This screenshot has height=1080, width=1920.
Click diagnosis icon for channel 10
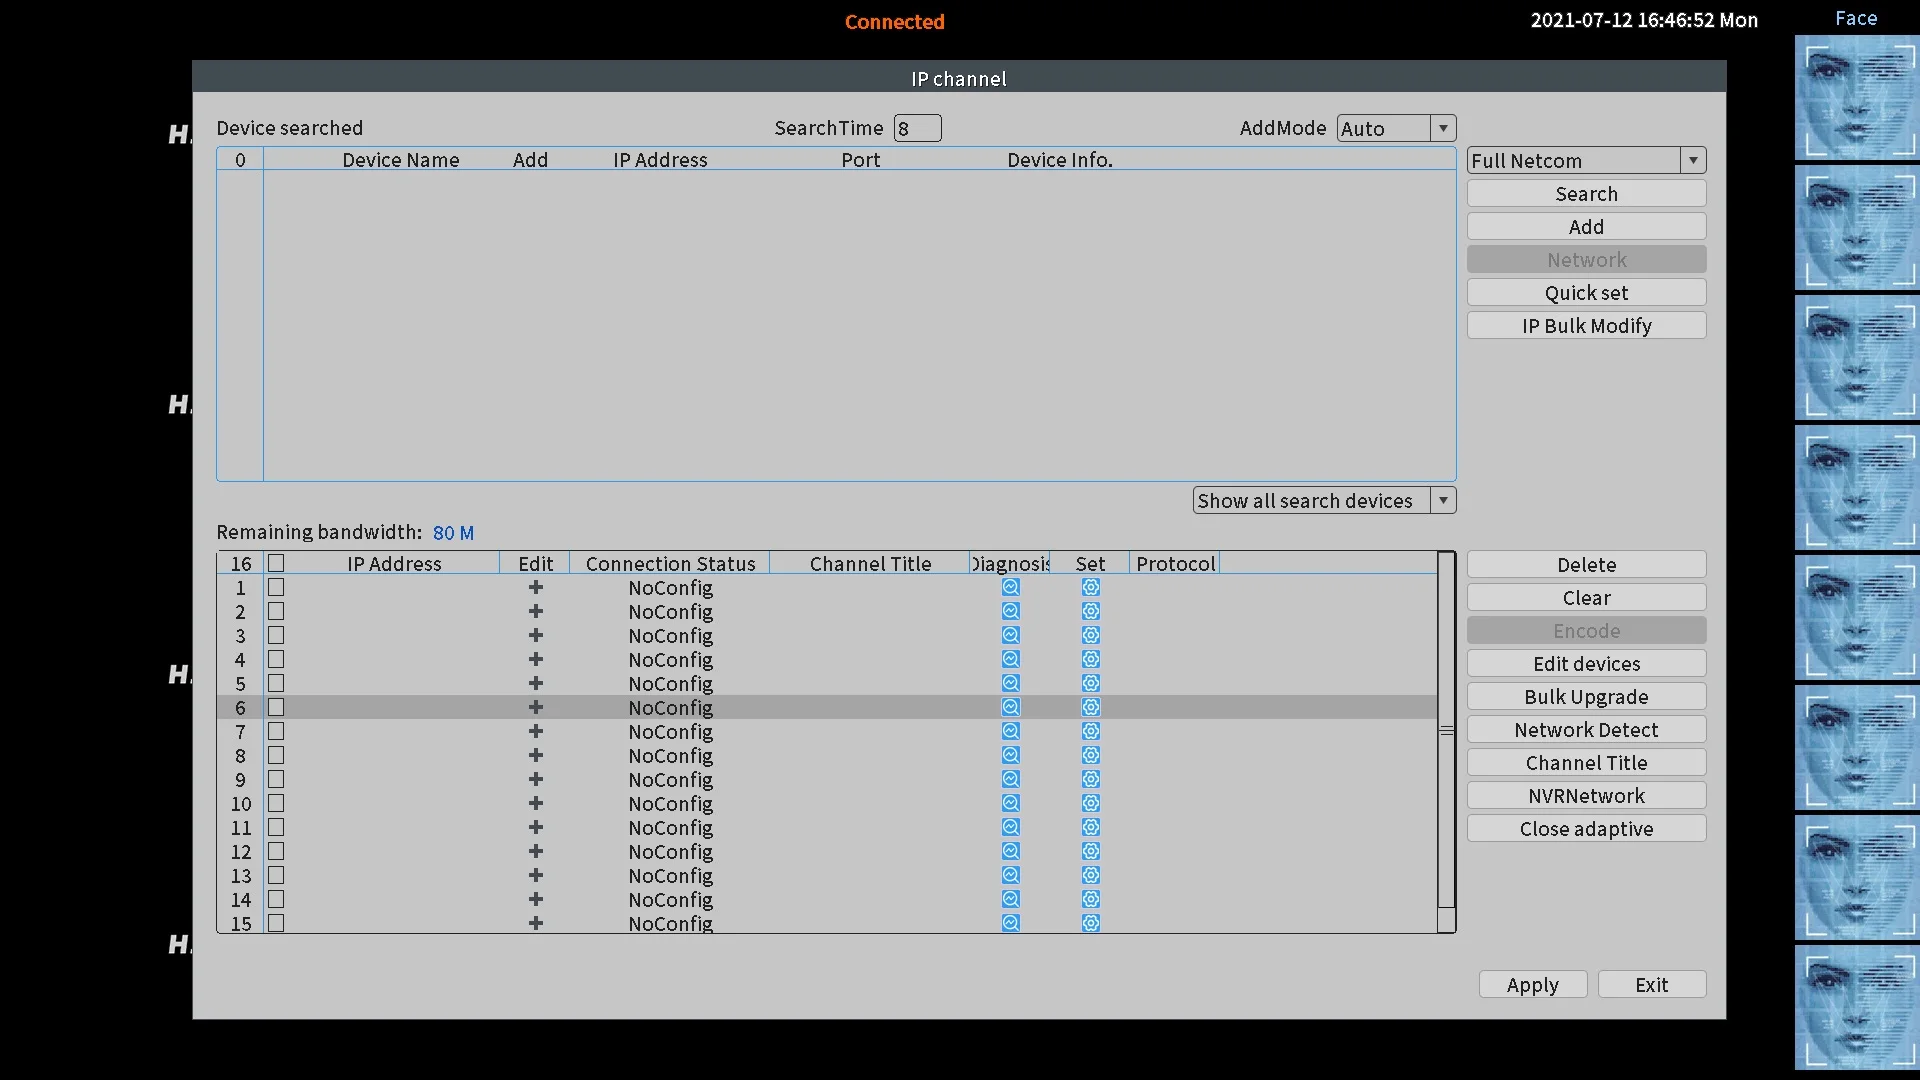1010,804
